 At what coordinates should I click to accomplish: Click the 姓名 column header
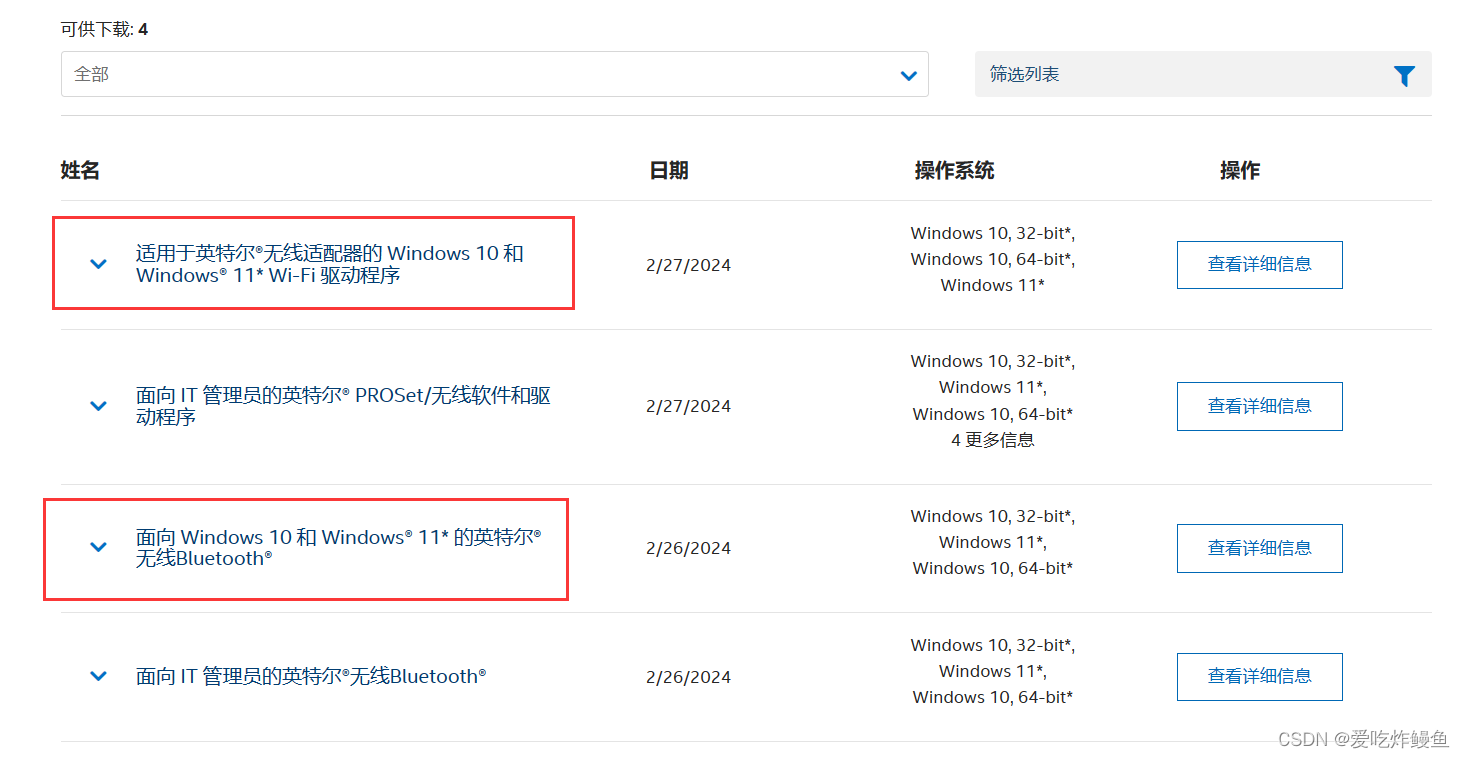[80, 170]
